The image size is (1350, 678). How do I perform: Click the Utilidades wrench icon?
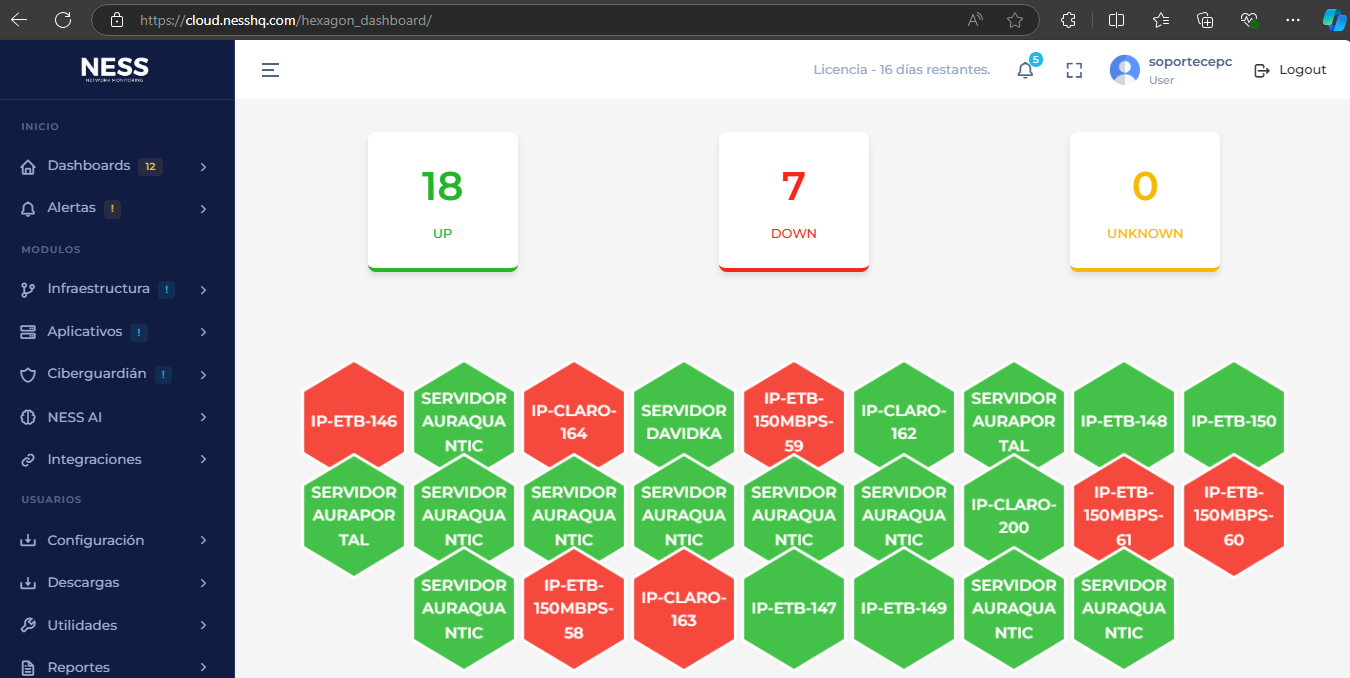[x=28, y=625]
